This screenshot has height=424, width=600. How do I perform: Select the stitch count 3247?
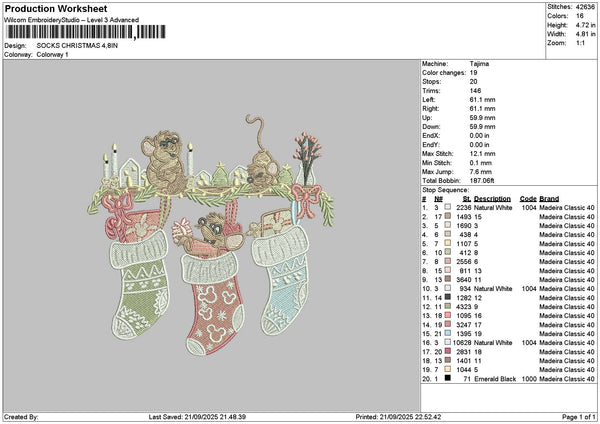[x=464, y=325]
